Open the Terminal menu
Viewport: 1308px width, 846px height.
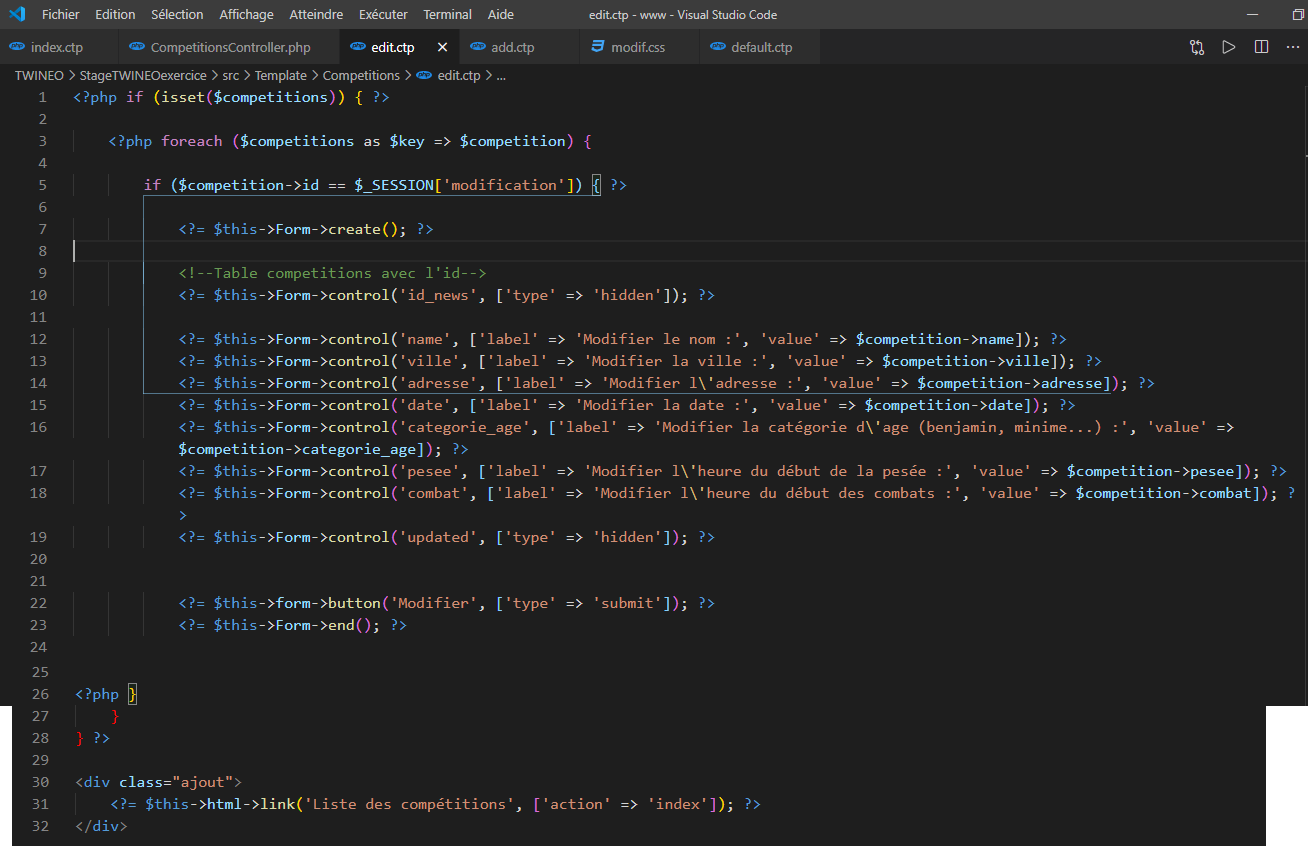[447, 14]
